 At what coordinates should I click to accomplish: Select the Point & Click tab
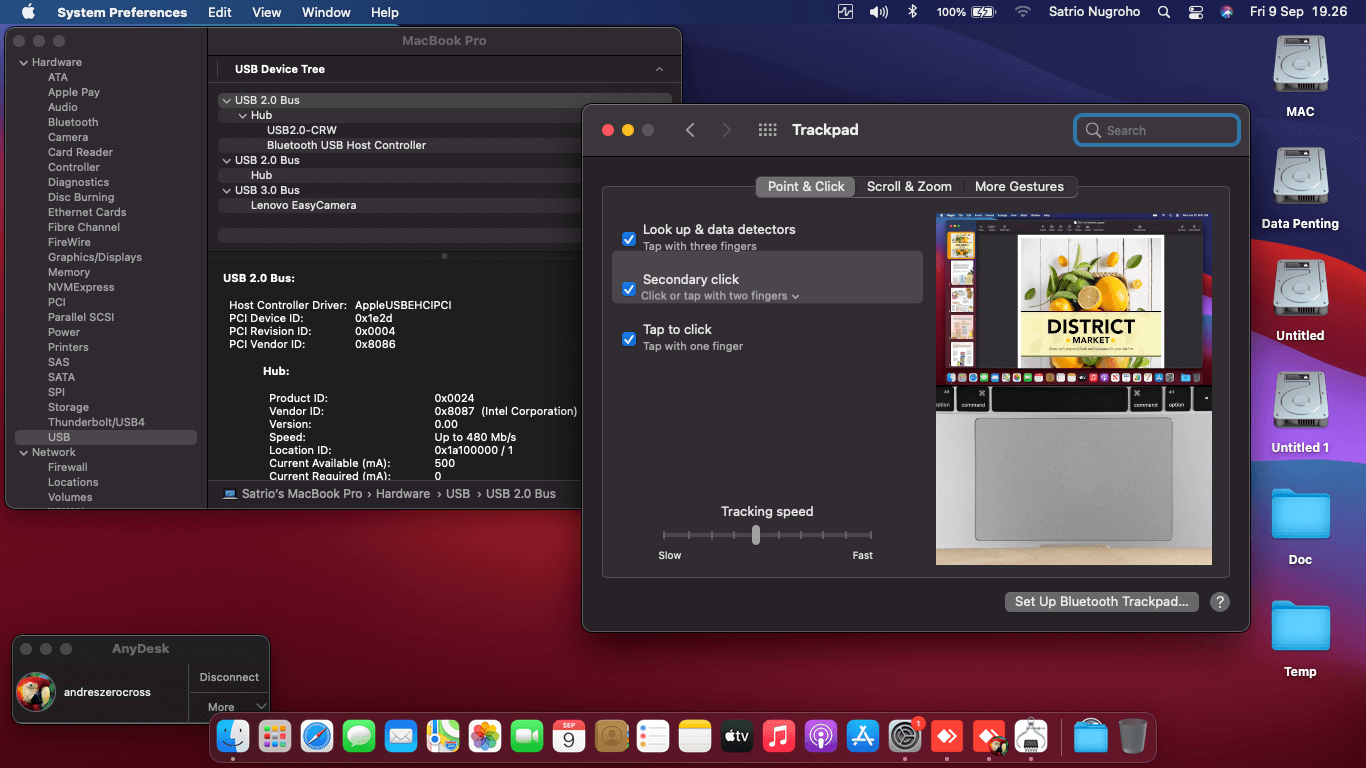[806, 186]
